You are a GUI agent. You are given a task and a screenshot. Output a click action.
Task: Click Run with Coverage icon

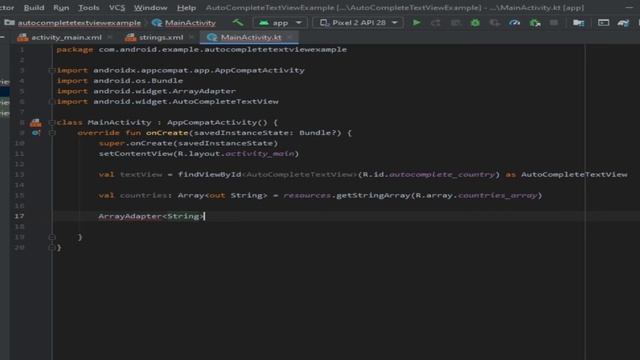tap(495, 23)
